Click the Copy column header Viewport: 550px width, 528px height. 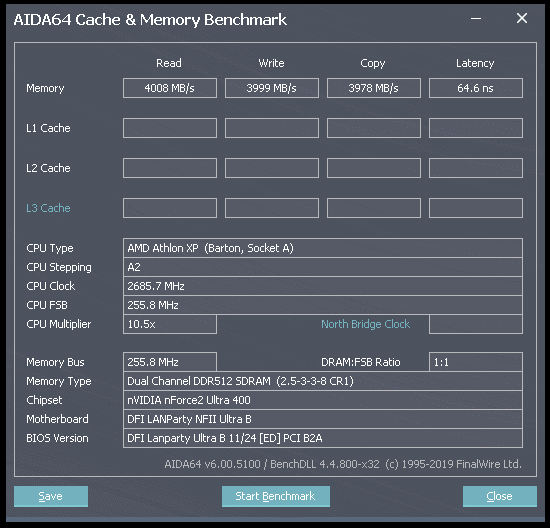tap(373, 64)
